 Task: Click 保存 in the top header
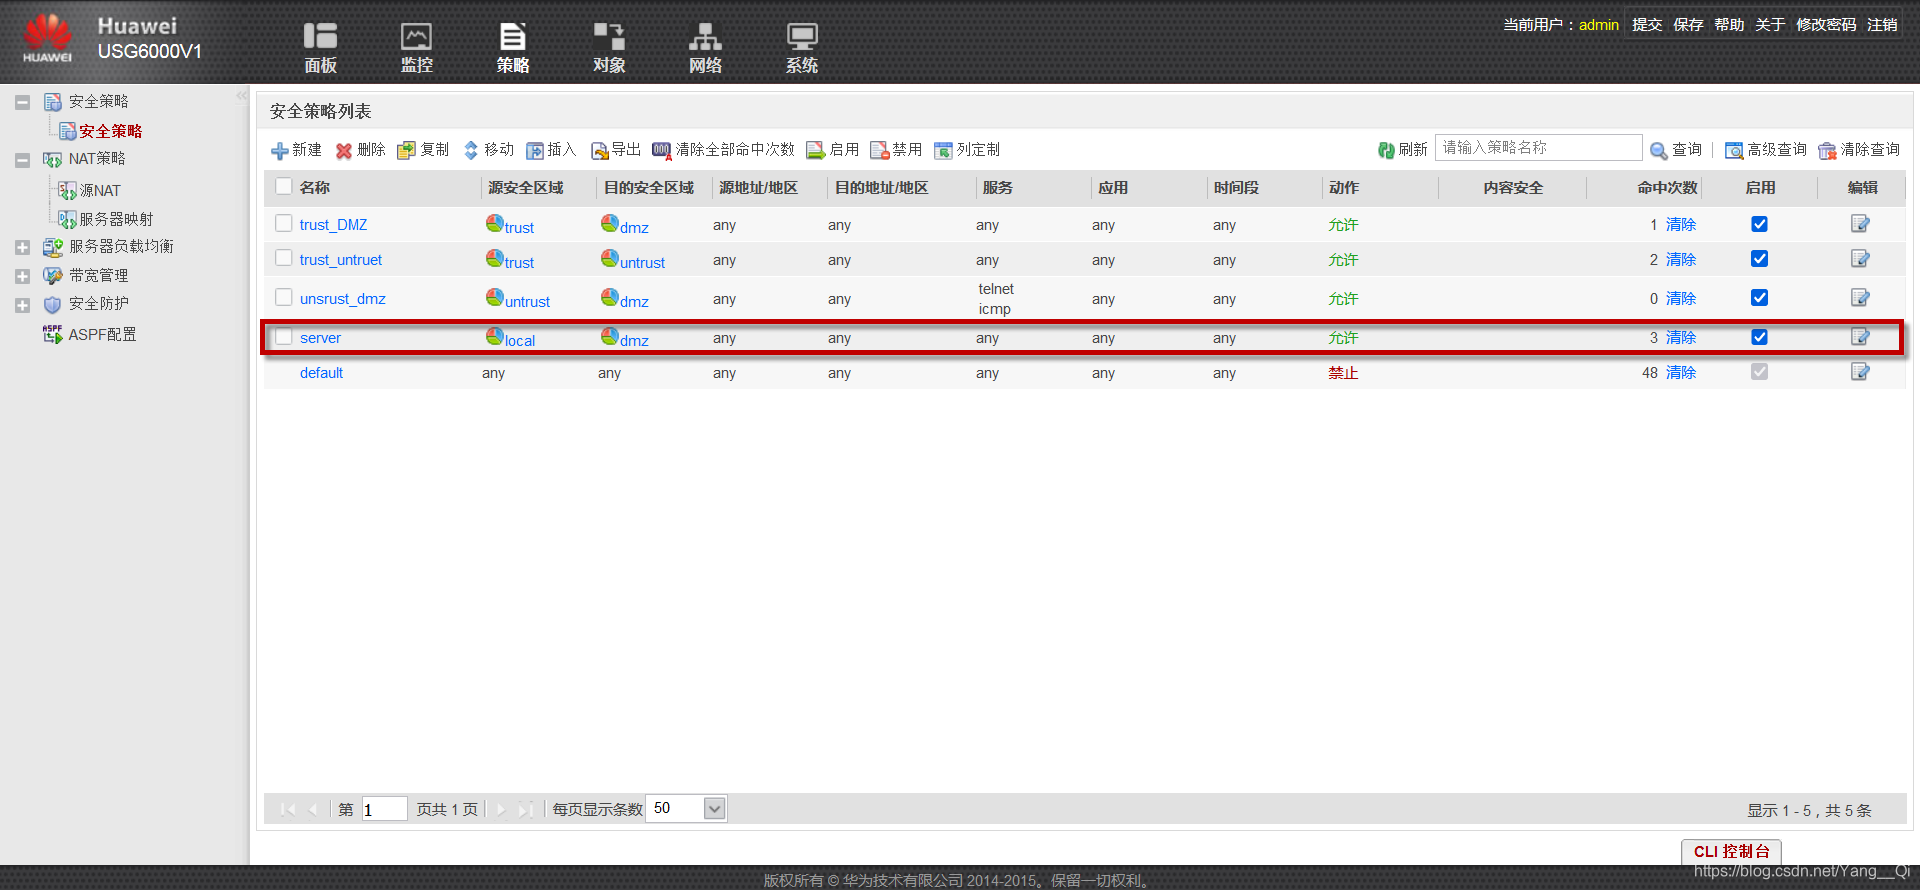(x=1688, y=25)
